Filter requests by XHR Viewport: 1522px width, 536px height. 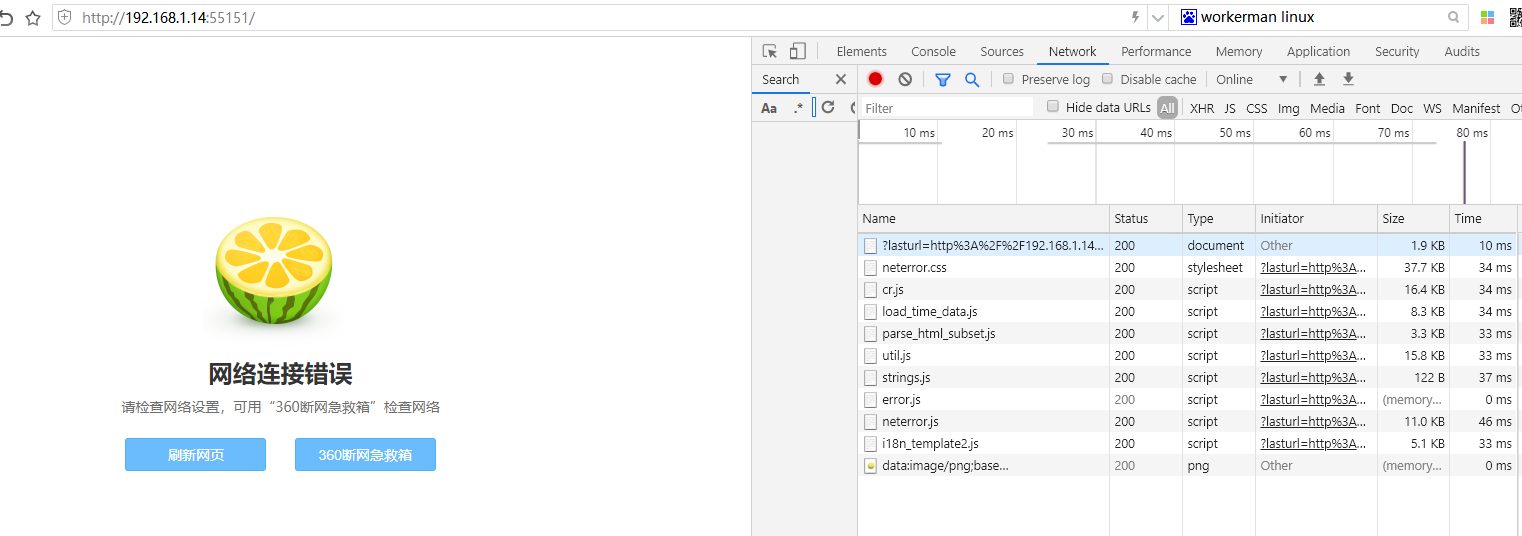(1202, 108)
